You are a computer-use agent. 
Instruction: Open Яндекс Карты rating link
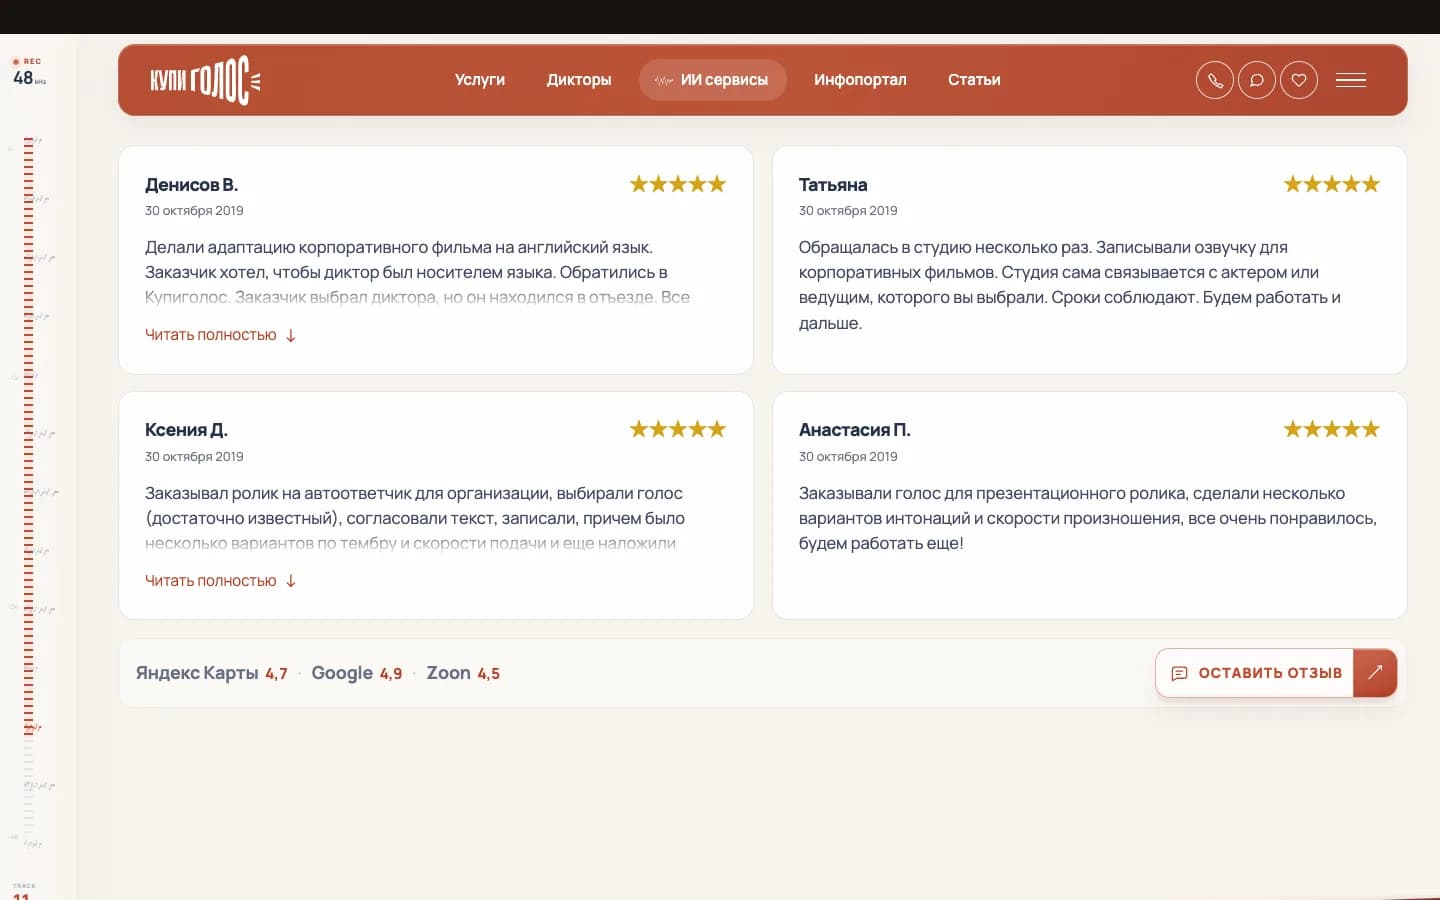[x=212, y=673]
